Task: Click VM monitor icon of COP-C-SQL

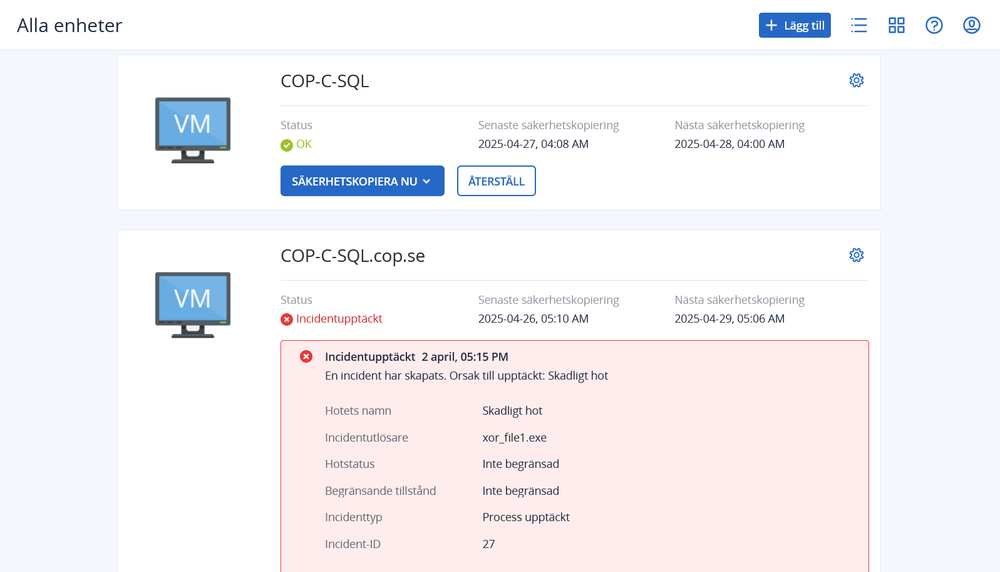Action: point(193,130)
